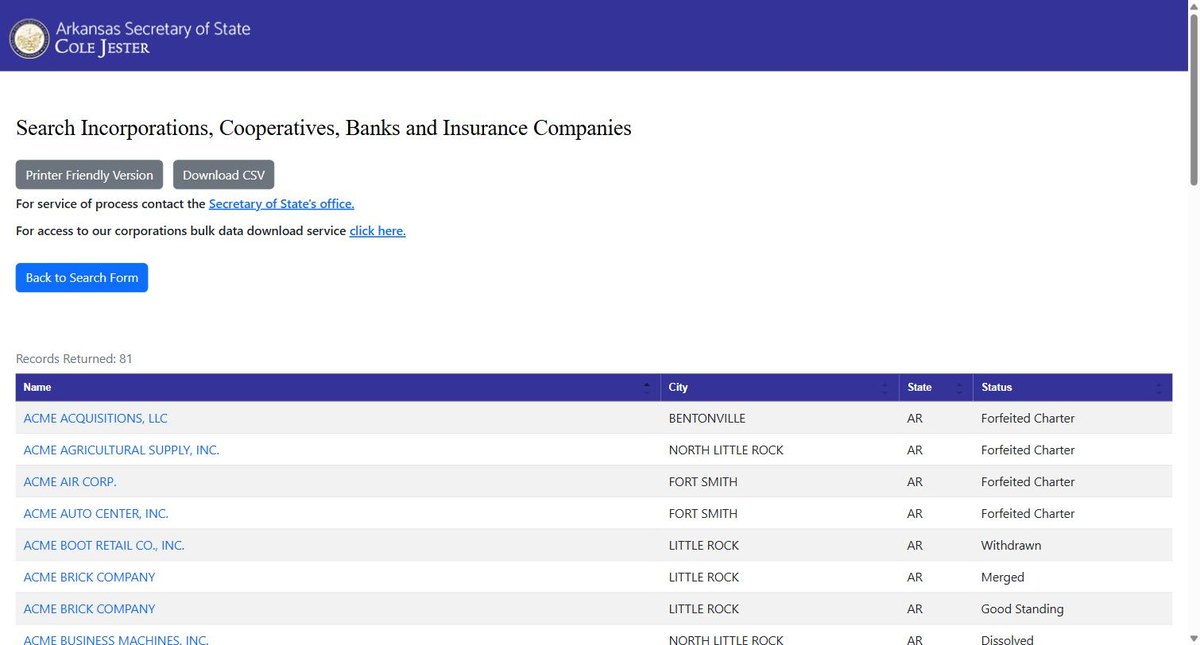Viewport: 1200px width, 645px height.
Task: Open ACME BOOT RETAIL CO., INC. record
Action: pos(104,546)
